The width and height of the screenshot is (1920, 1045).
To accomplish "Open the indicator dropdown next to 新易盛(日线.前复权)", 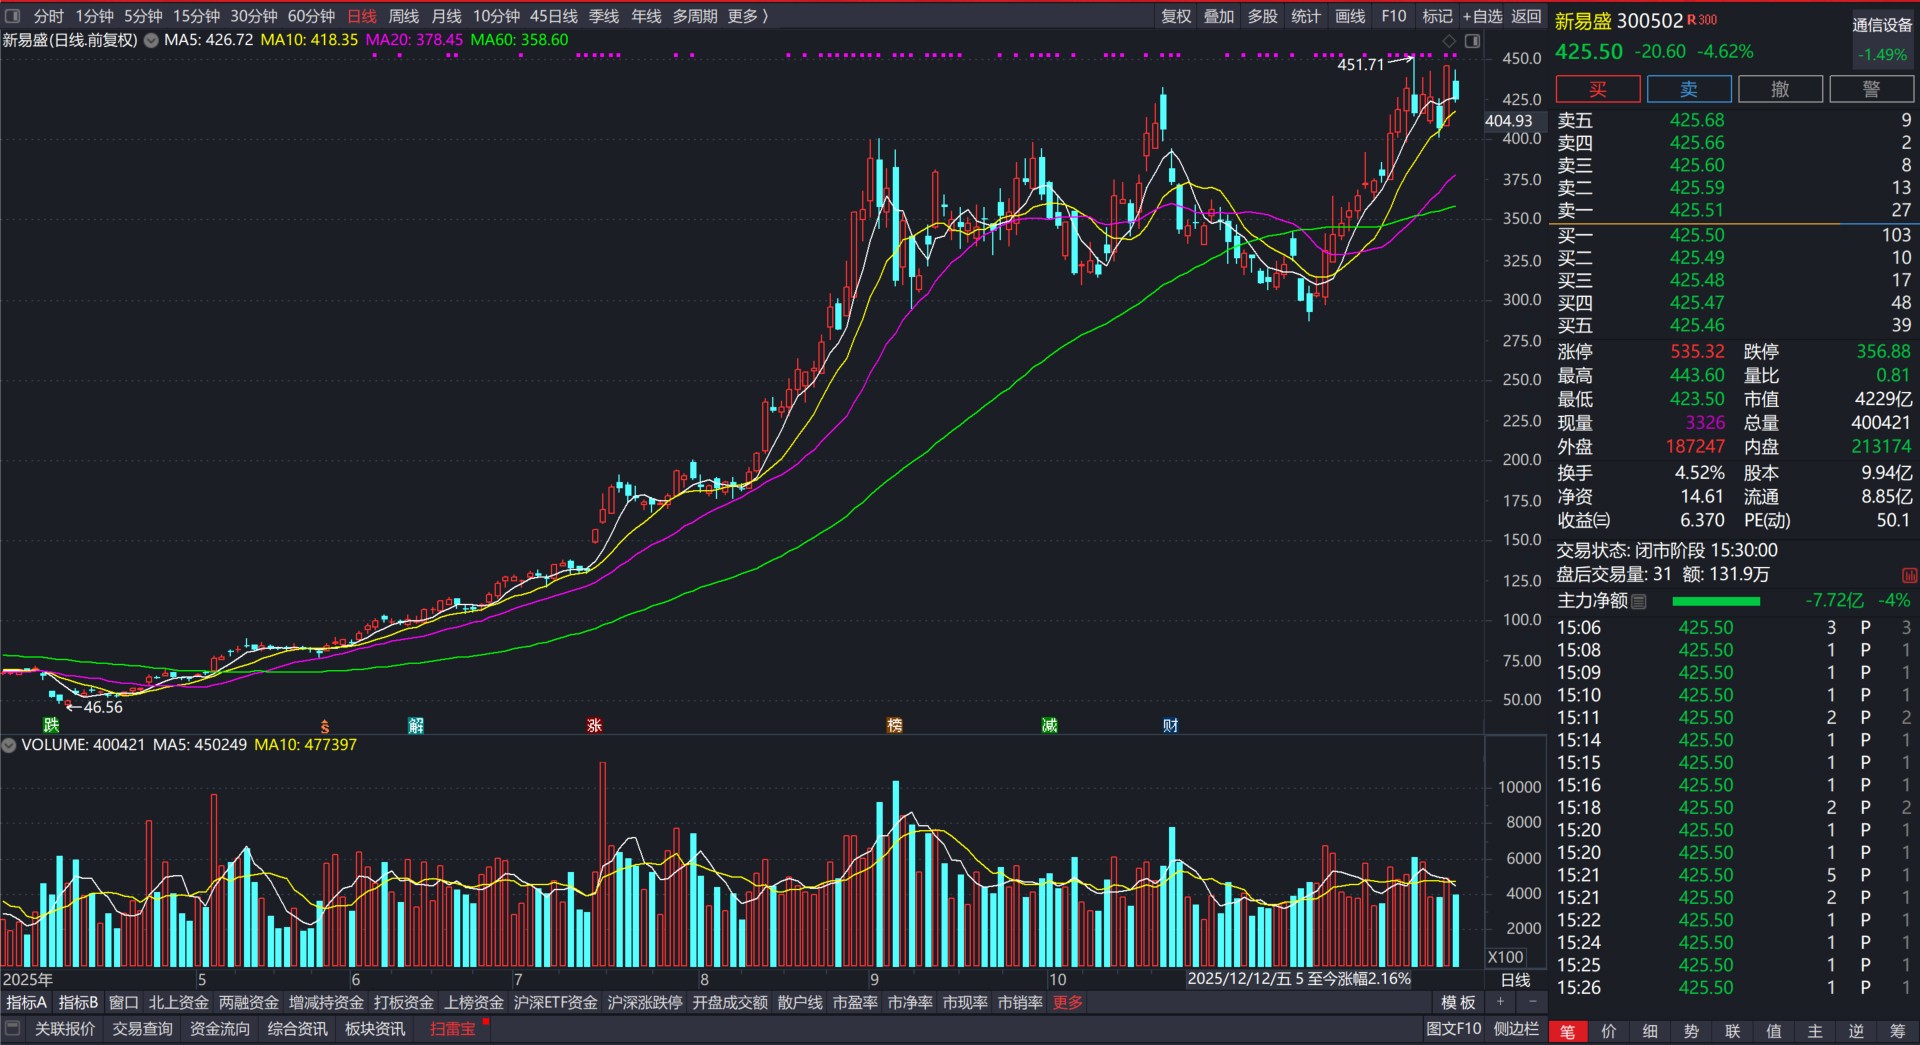I will pos(151,41).
